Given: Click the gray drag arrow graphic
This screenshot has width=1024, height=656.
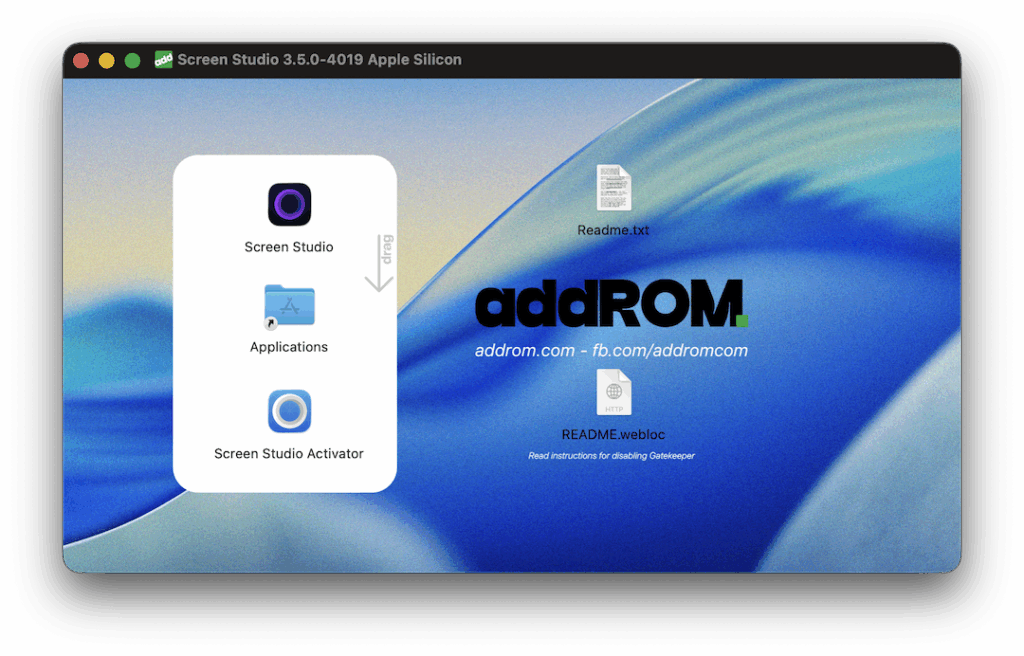Looking at the screenshot, I should click(380, 263).
